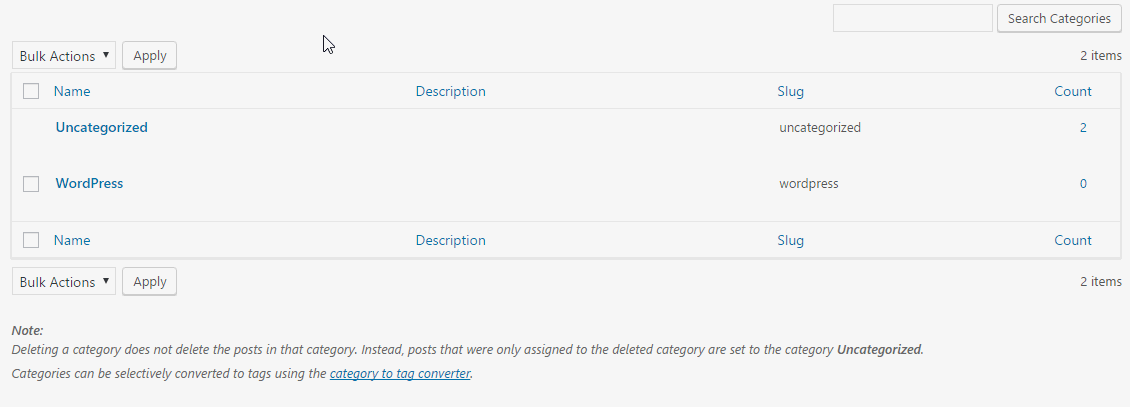1130x407 pixels.
Task: Sort by the top Slug column header
Action: click(x=790, y=91)
